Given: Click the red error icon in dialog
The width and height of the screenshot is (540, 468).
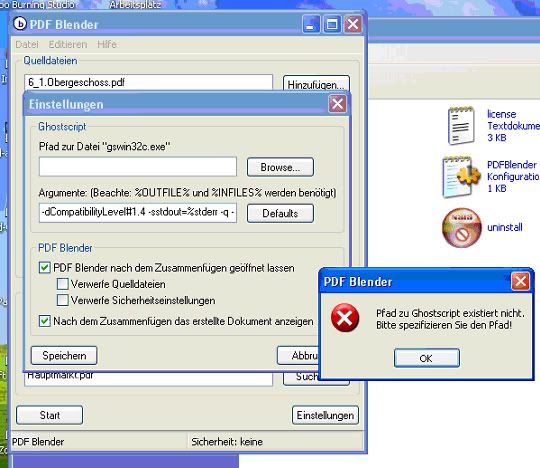Looking at the screenshot, I should pos(345,318).
